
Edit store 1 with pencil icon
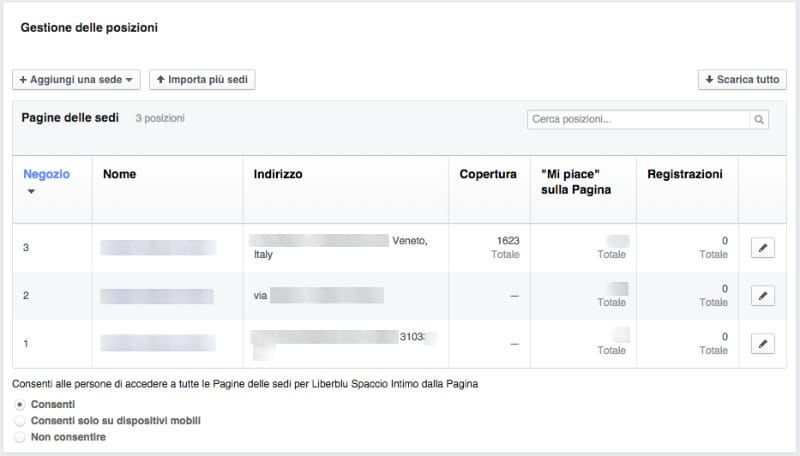coord(763,344)
